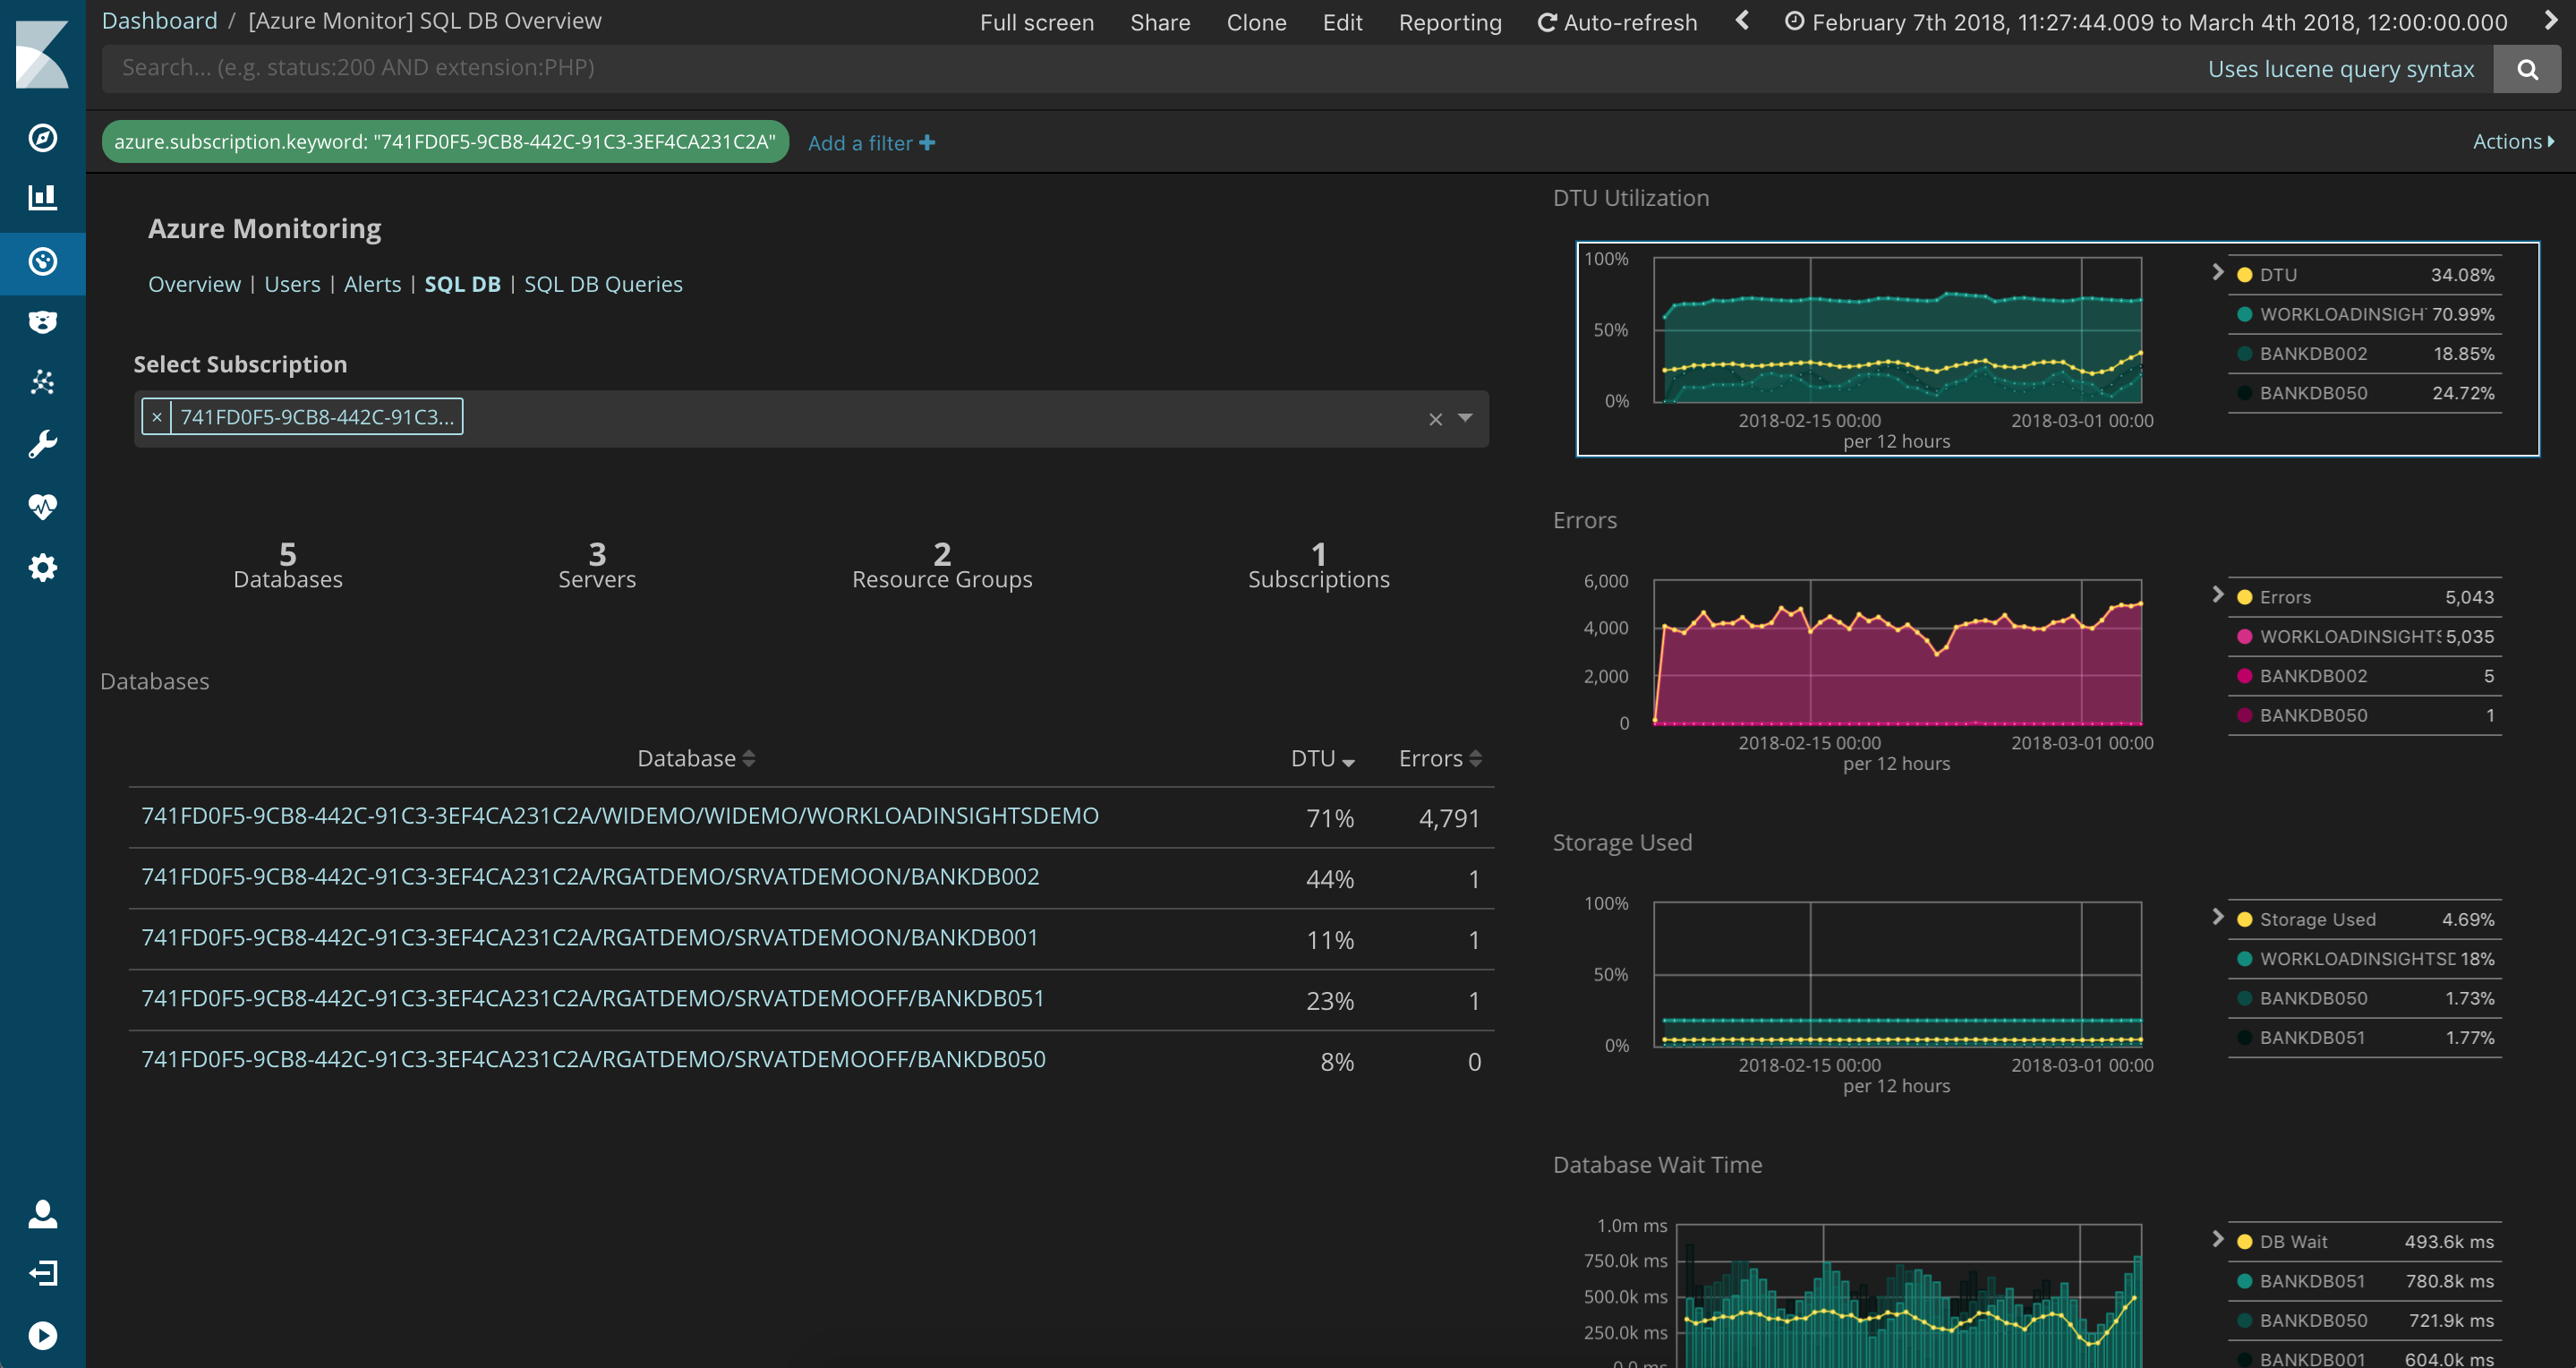Screen dimensions: 2576x1368
Task: Toggle BANKDB050 legend swatch in Storage chart
Action: (2244, 998)
